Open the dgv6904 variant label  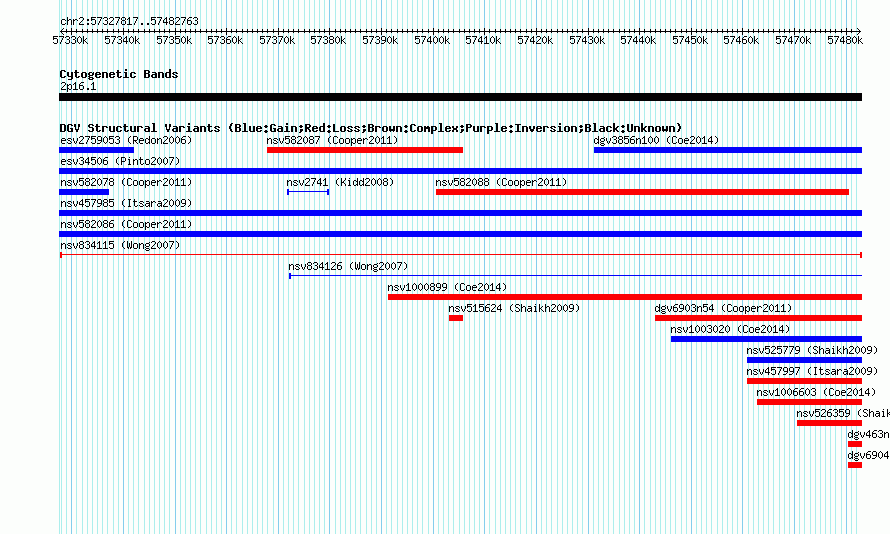pos(868,455)
